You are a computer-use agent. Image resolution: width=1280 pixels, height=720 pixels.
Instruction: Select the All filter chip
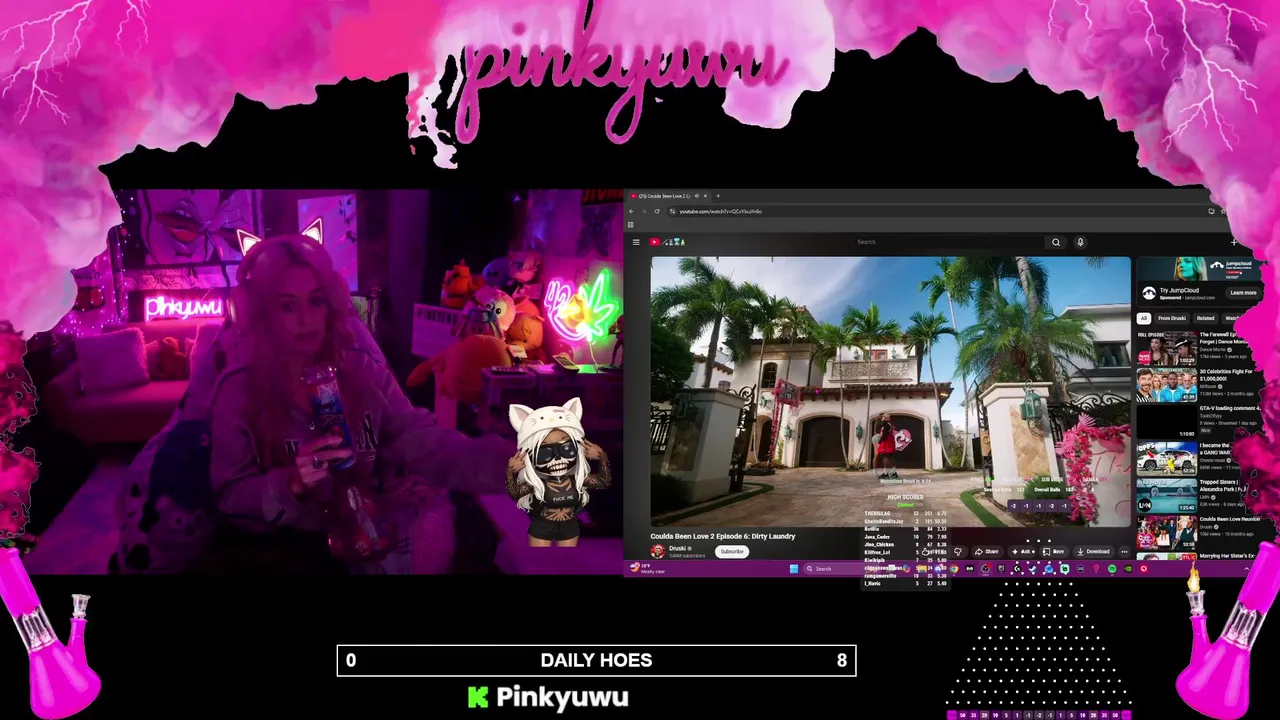[1144, 318]
